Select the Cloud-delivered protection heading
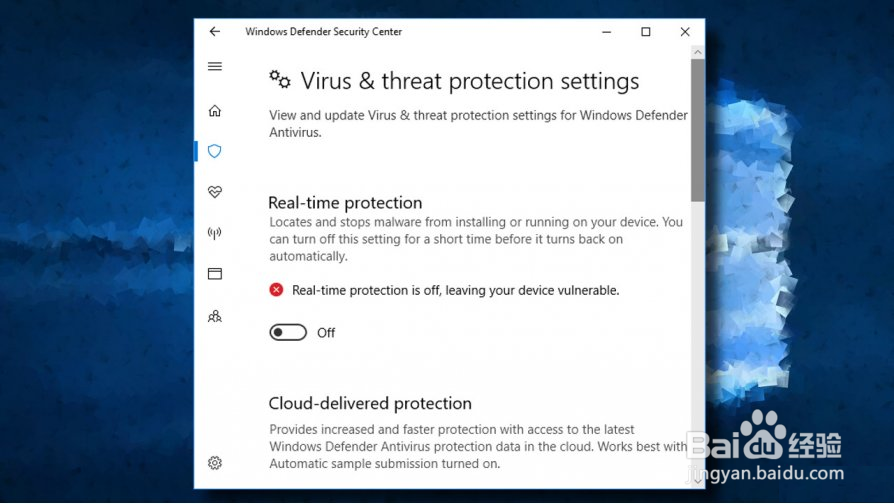 click(370, 404)
